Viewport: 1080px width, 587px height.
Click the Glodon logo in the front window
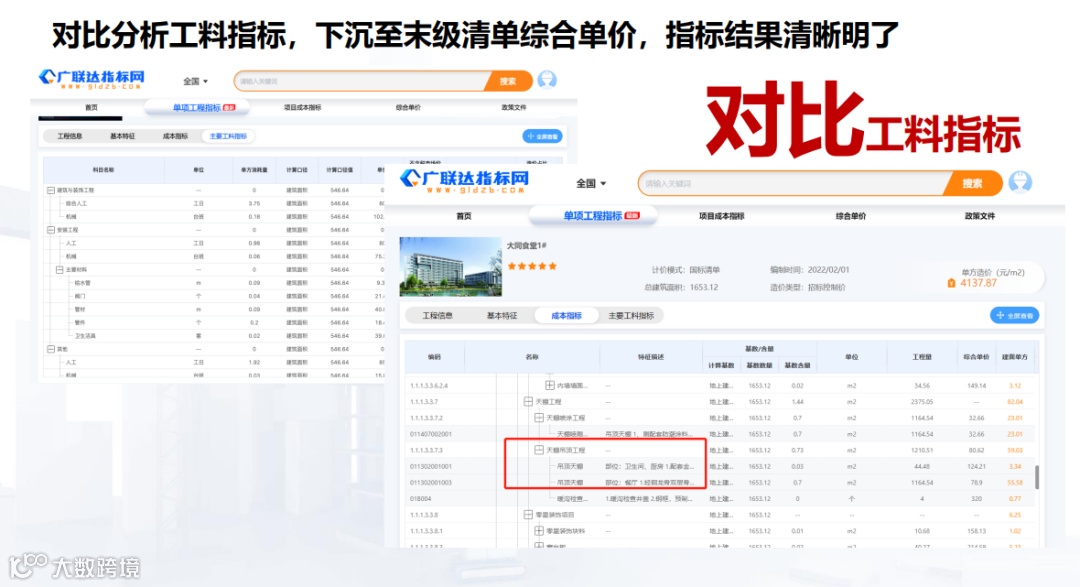coord(465,181)
